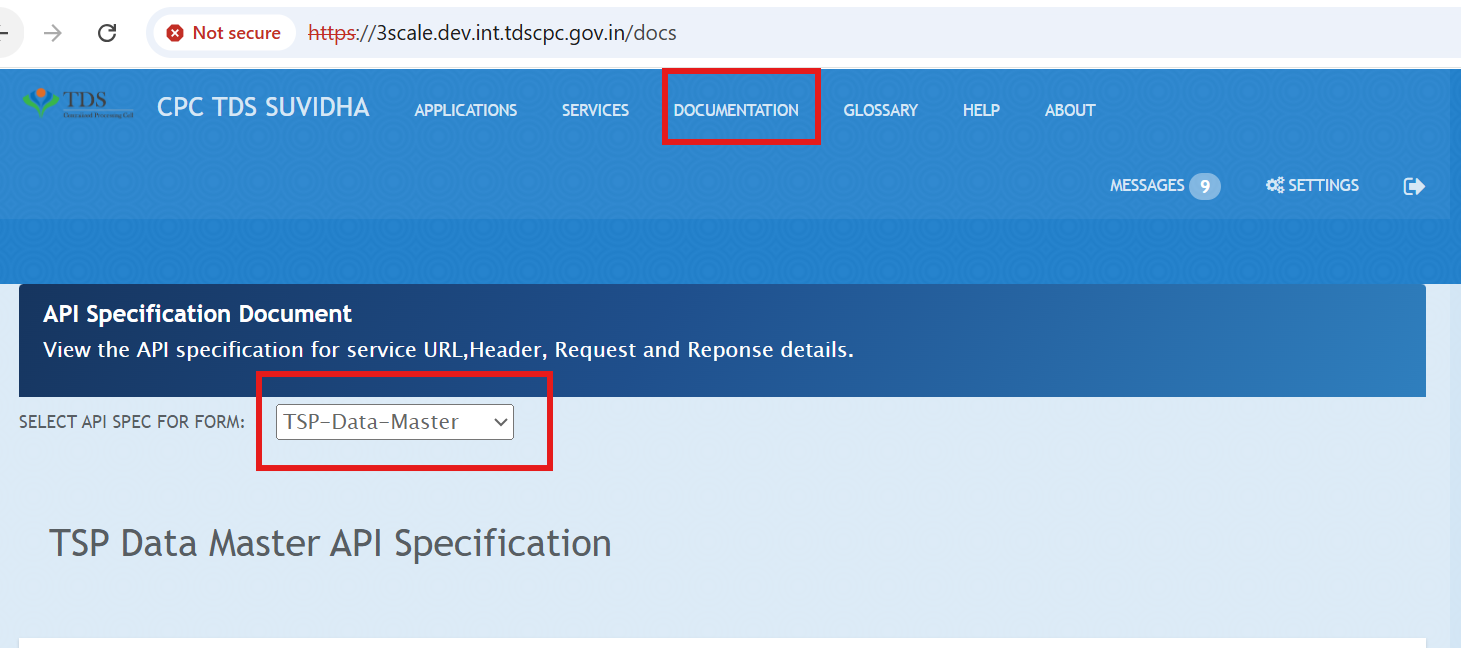
Task: Click the HELP link
Action: coord(981,110)
